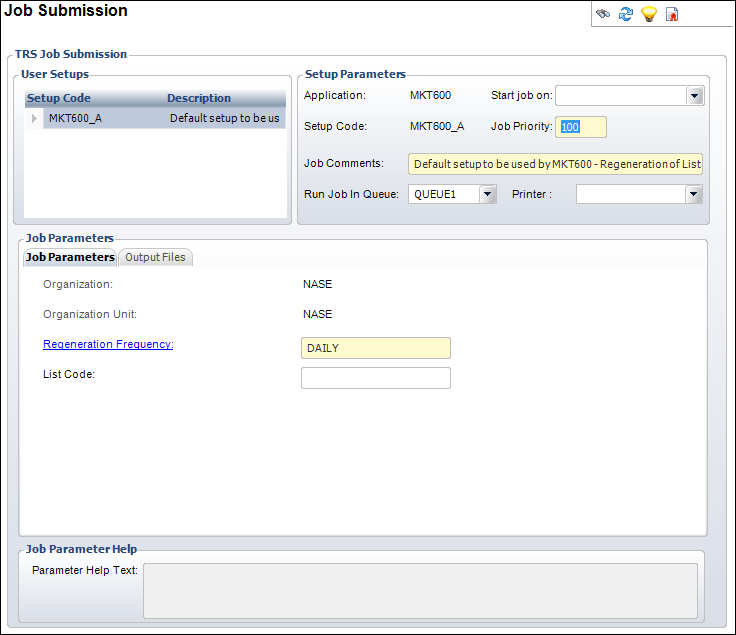Click the blue refresh arrows icon
Viewport: 736px width, 635px height.
(626, 14)
